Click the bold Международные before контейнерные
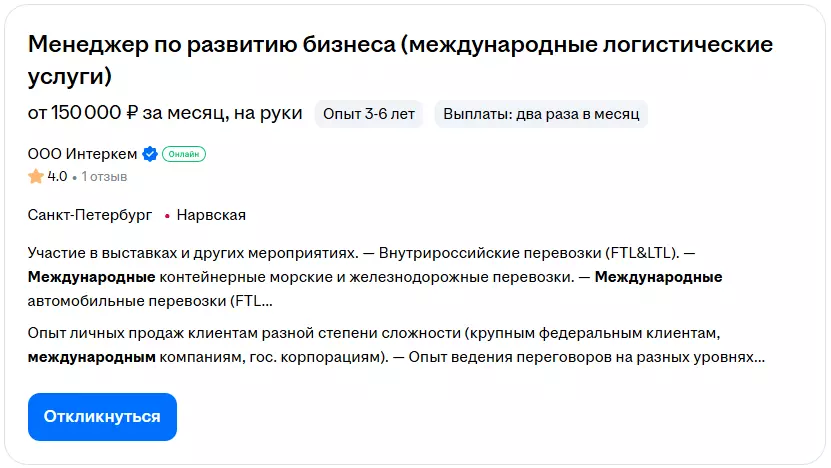The width and height of the screenshot is (831, 468). 91,276
